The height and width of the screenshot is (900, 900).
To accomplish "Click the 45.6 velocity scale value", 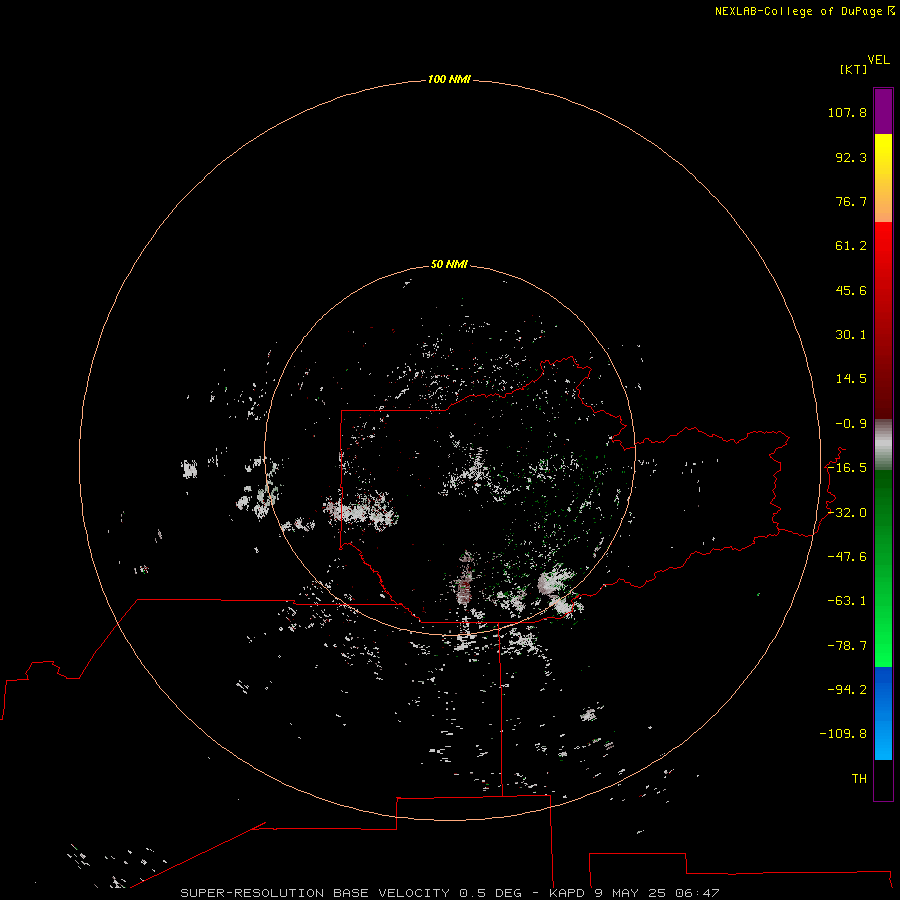I will (851, 290).
